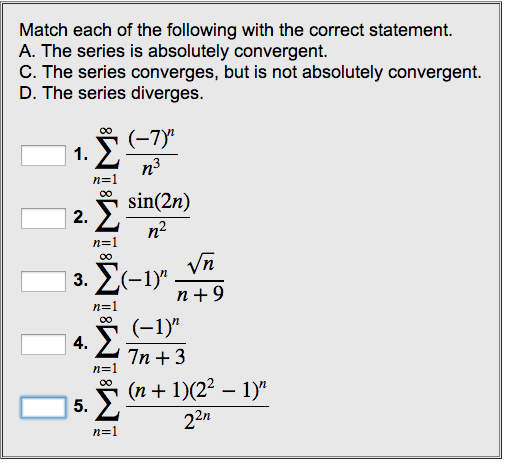Click the number label 5.
Screen dimensions: 509x463
[x=81, y=406]
